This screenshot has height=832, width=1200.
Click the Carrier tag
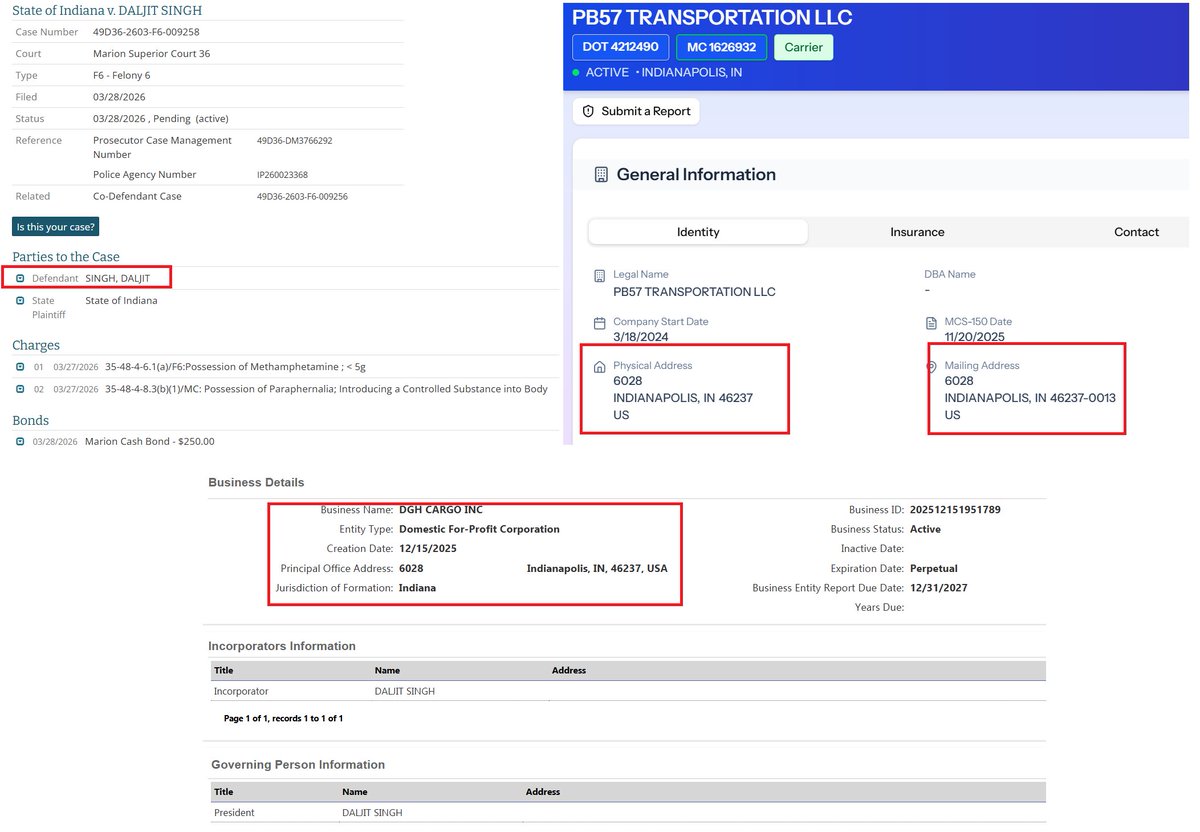pos(804,47)
